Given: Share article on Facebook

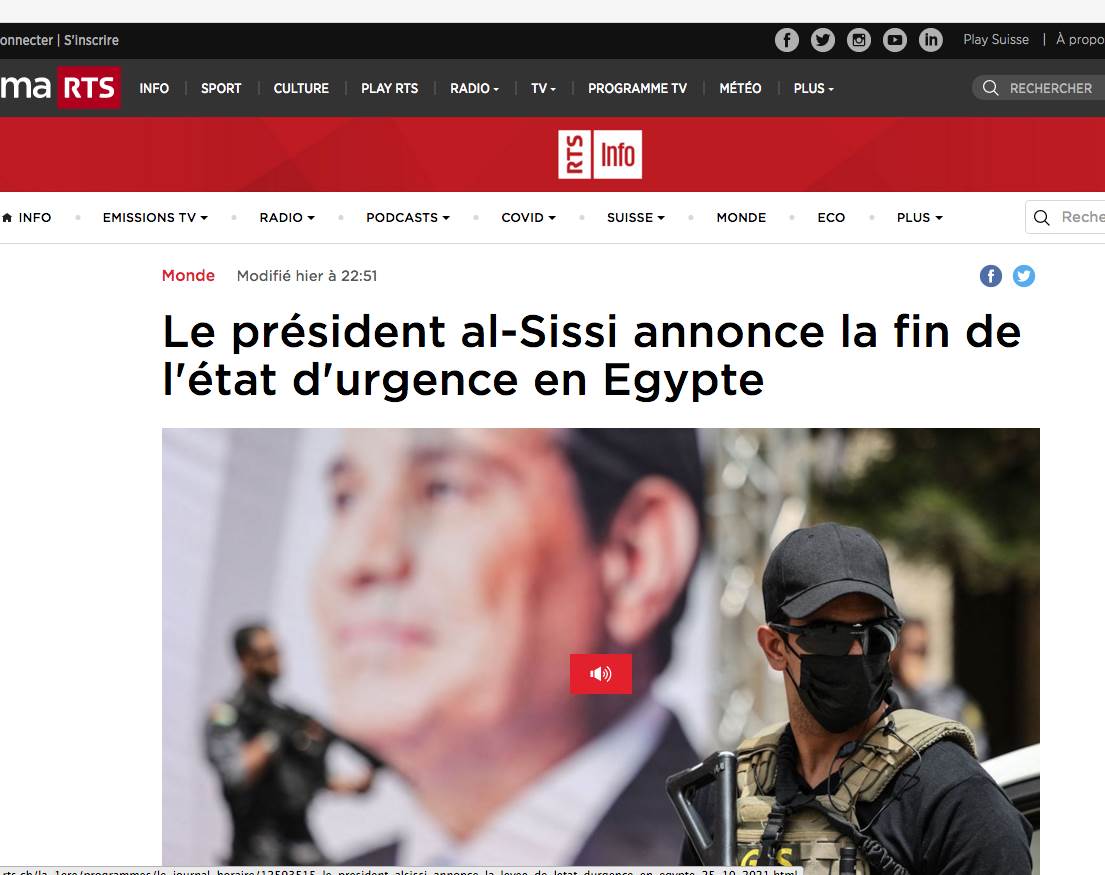Looking at the screenshot, I should coord(990,276).
